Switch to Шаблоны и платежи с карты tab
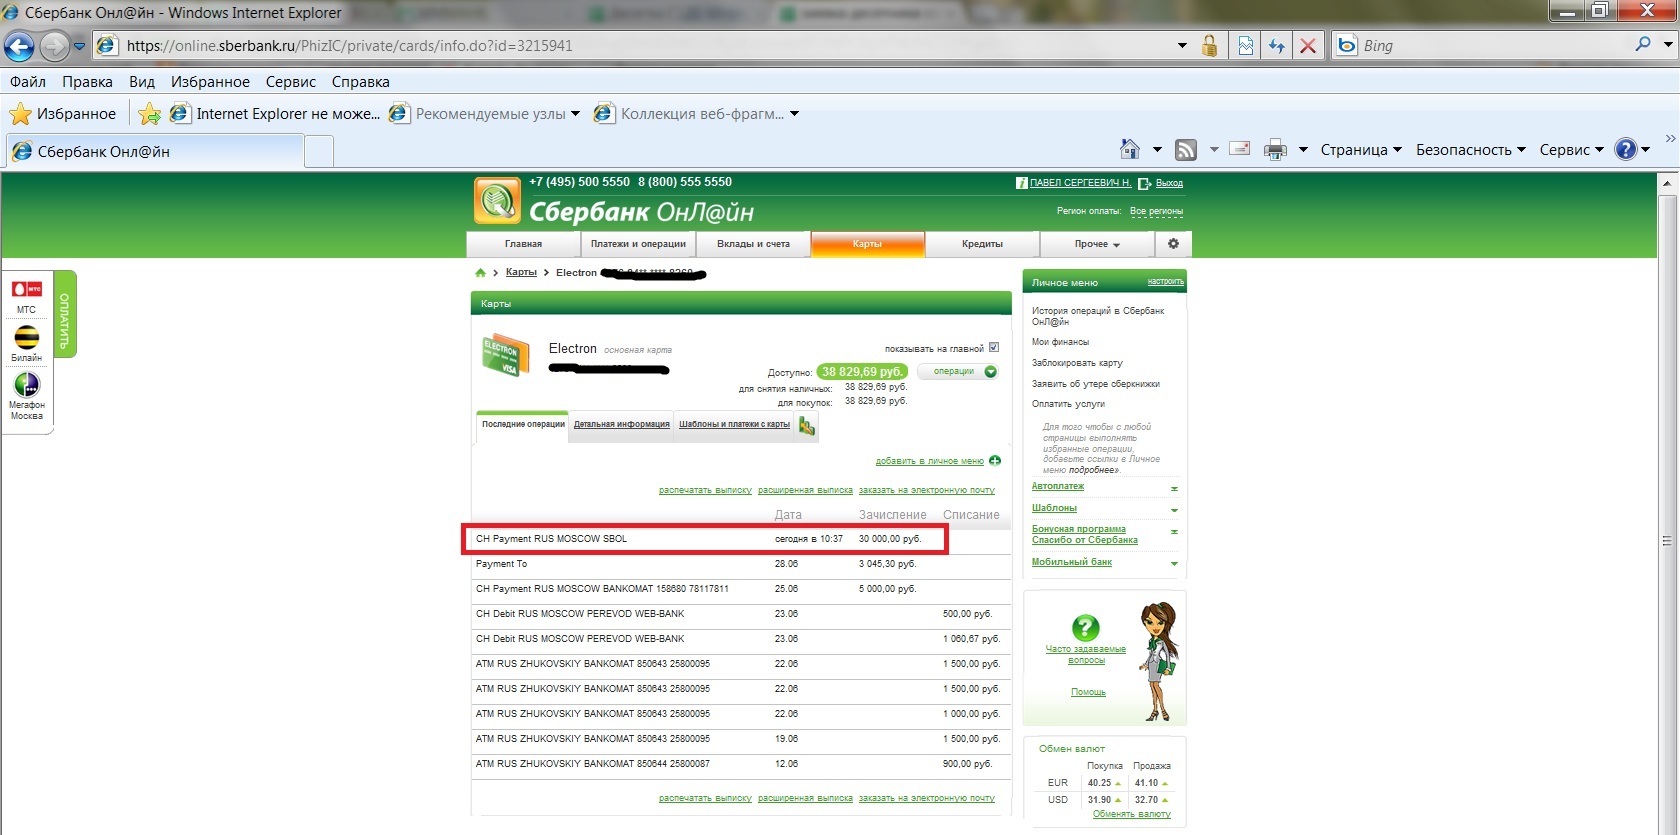The image size is (1680, 835). click(734, 425)
